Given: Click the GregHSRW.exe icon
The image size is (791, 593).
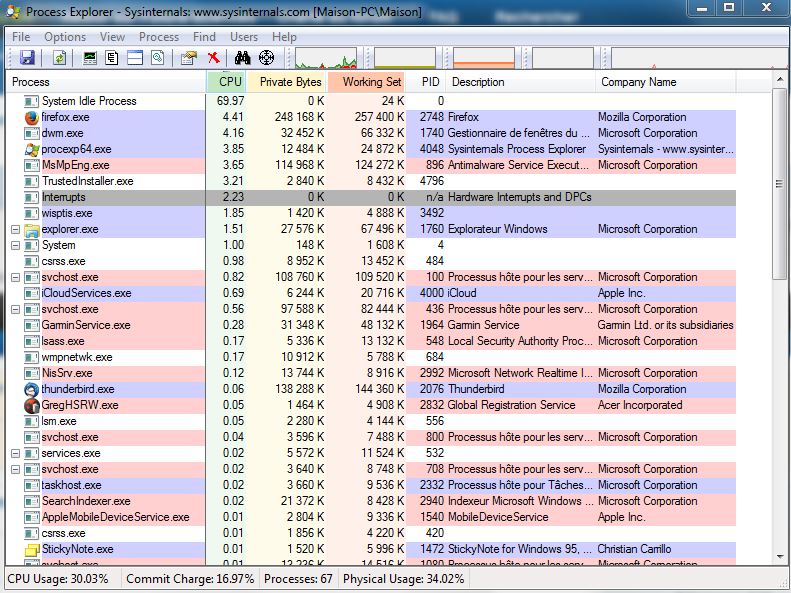Looking at the screenshot, I should 31,405.
